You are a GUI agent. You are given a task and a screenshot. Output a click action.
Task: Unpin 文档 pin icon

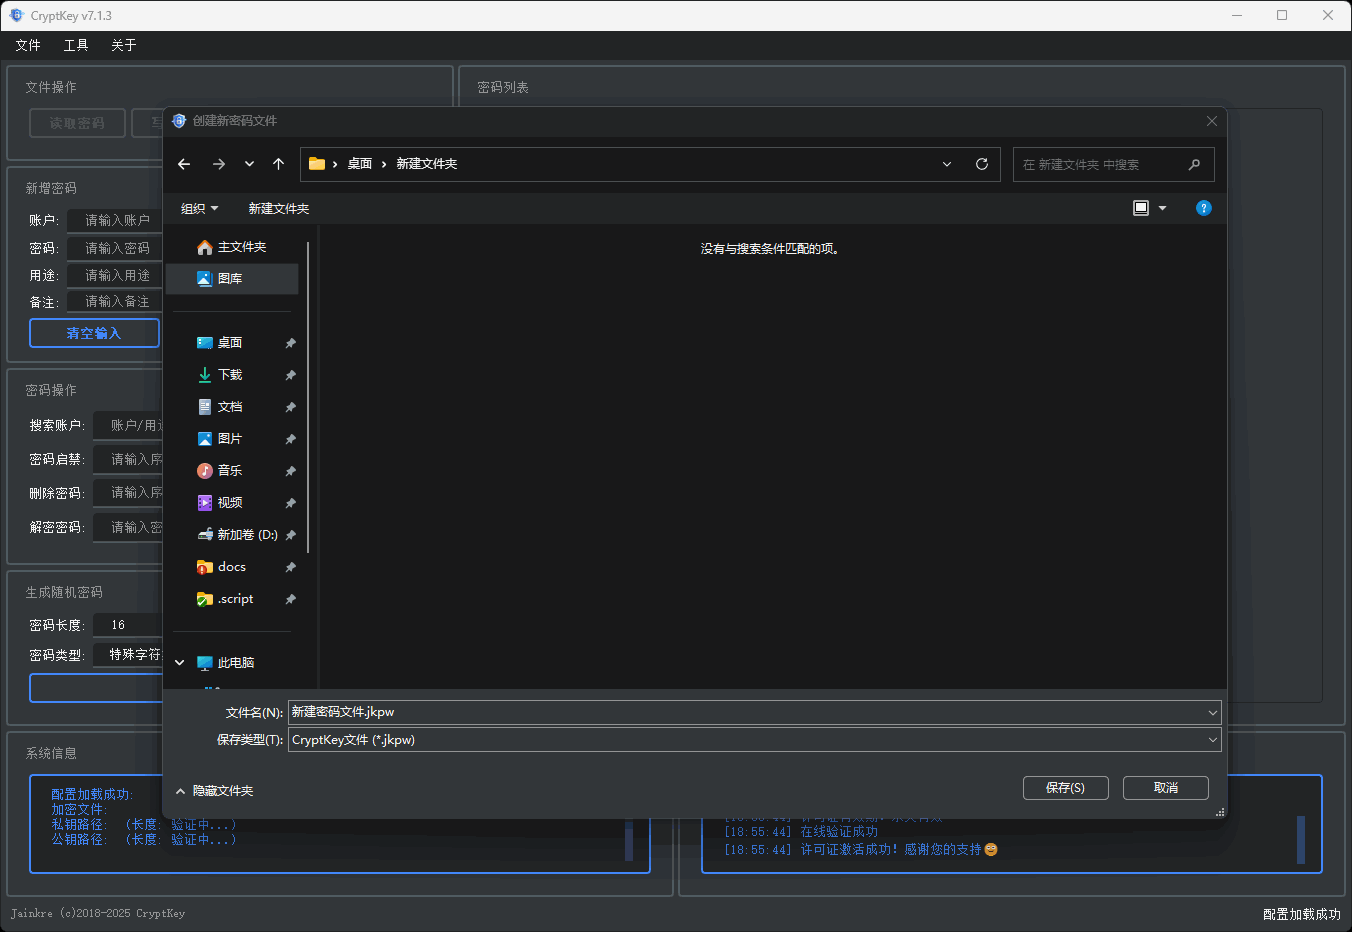290,407
